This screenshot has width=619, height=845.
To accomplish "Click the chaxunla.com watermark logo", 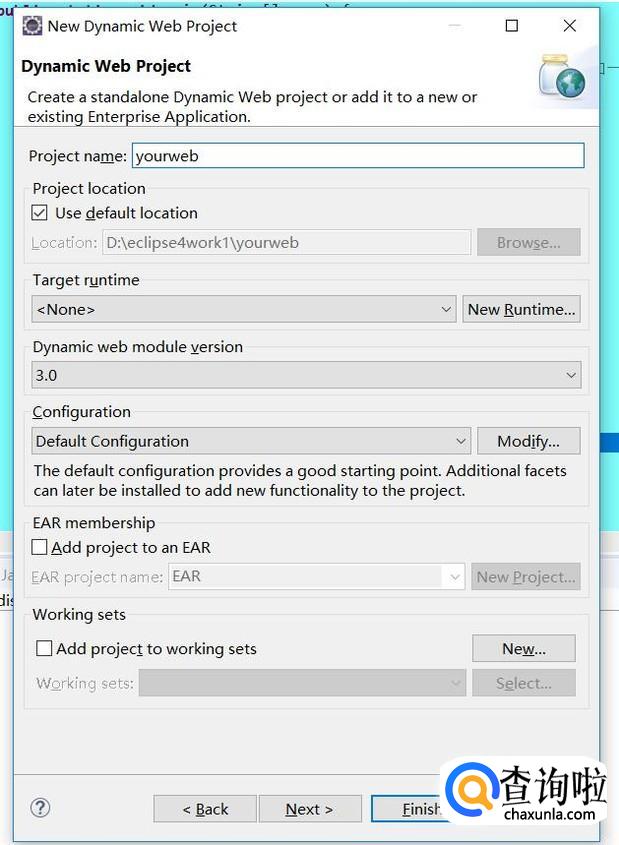I will tap(525, 791).
